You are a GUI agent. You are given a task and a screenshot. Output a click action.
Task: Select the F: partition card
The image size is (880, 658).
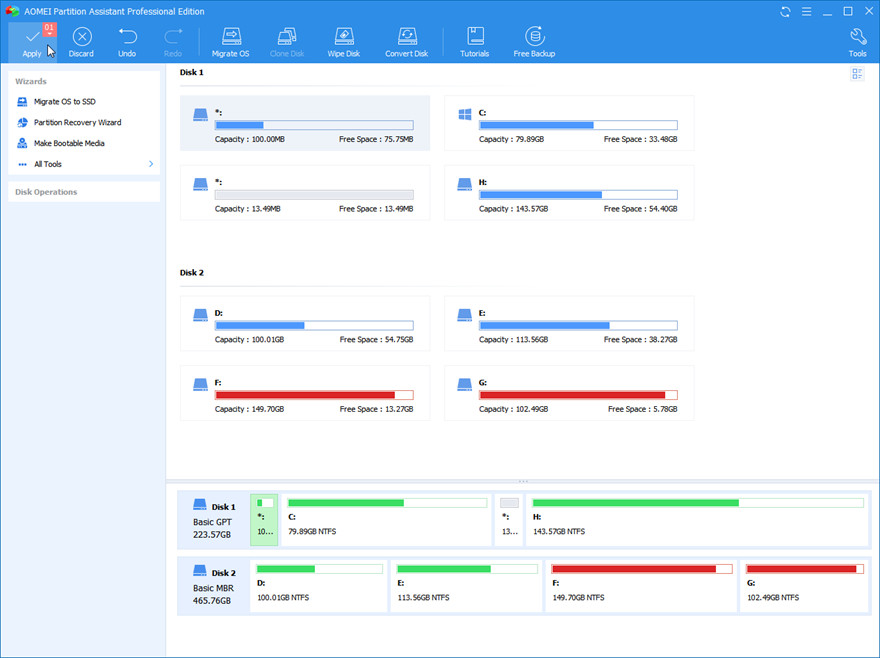click(305, 393)
